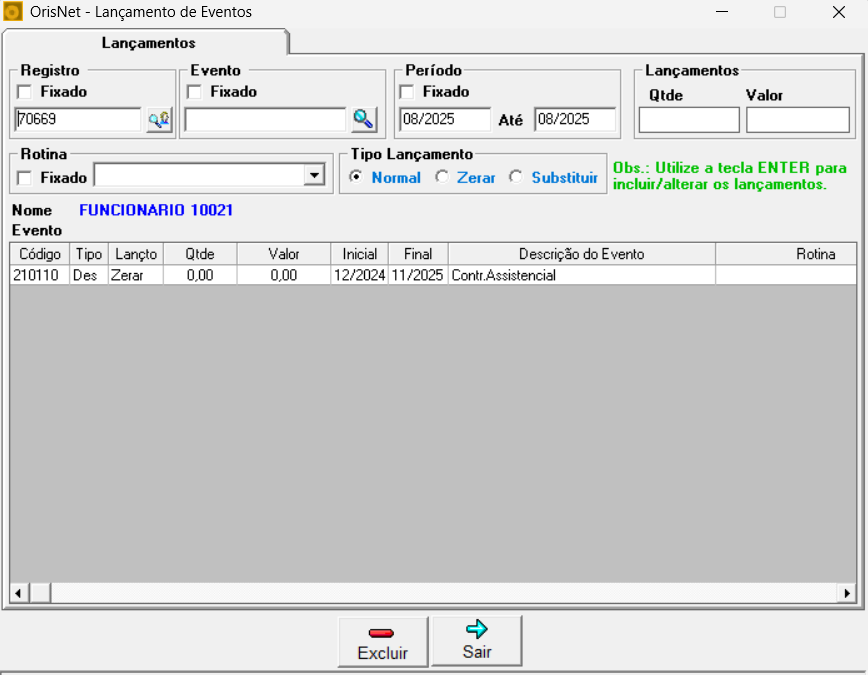Expand the Rotina dropdown list

tap(315, 176)
